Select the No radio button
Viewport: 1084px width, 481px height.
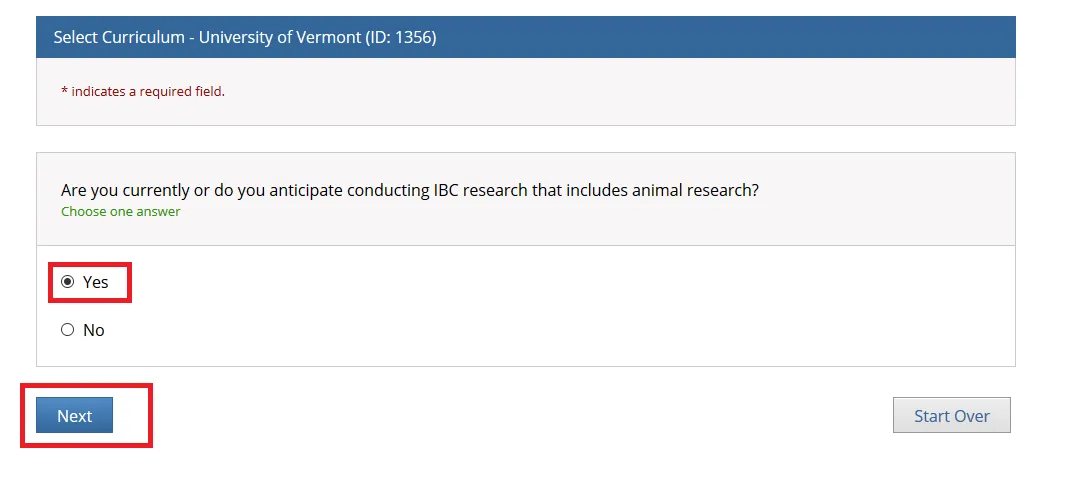(68, 330)
